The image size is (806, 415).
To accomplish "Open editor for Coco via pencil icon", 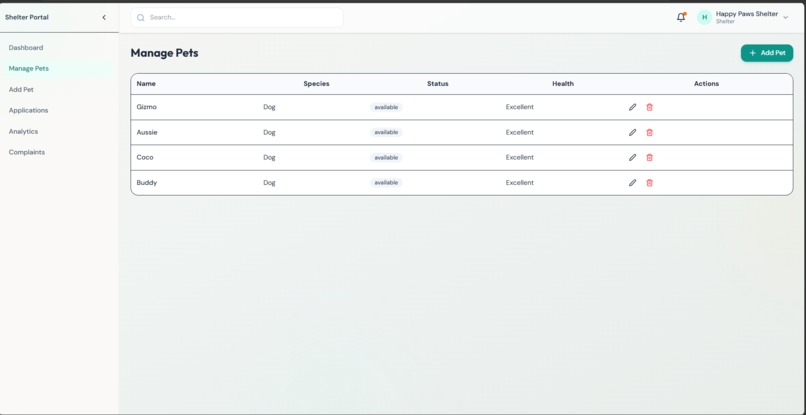I will (x=632, y=157).
